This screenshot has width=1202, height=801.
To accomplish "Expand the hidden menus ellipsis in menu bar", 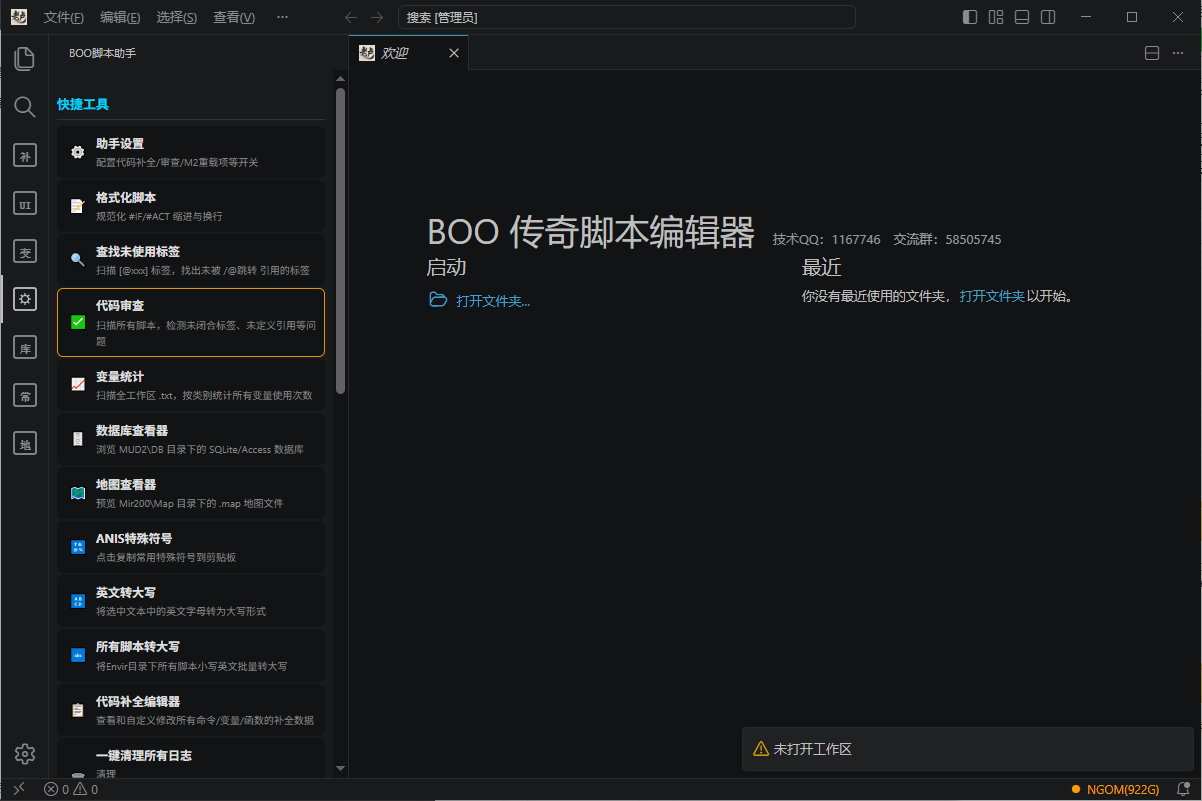I will (282, 17).
